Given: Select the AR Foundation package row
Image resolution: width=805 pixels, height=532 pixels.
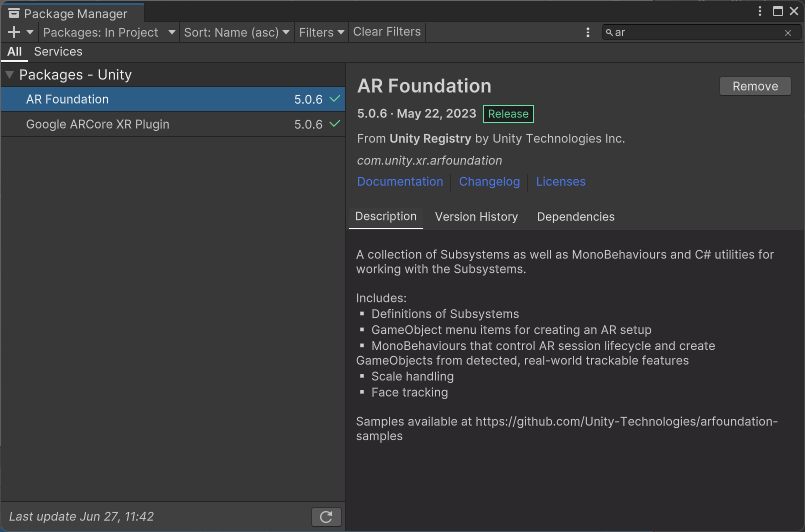Looking at the screenshot, I should (173, 99).
